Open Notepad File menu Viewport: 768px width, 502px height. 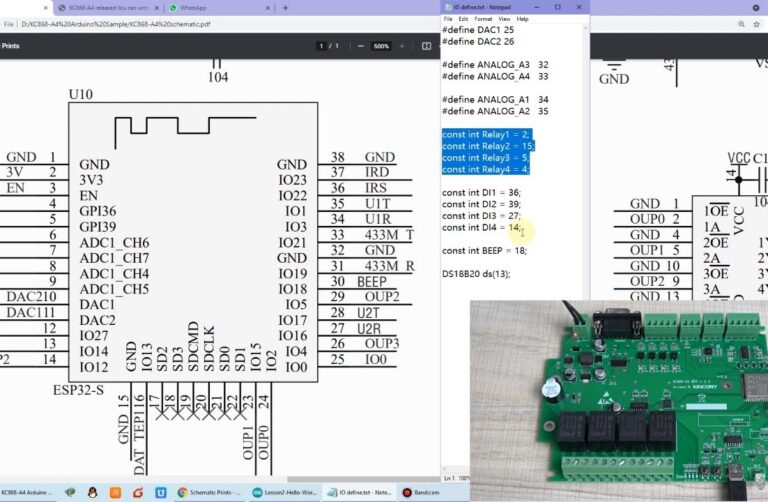(449, 19)
